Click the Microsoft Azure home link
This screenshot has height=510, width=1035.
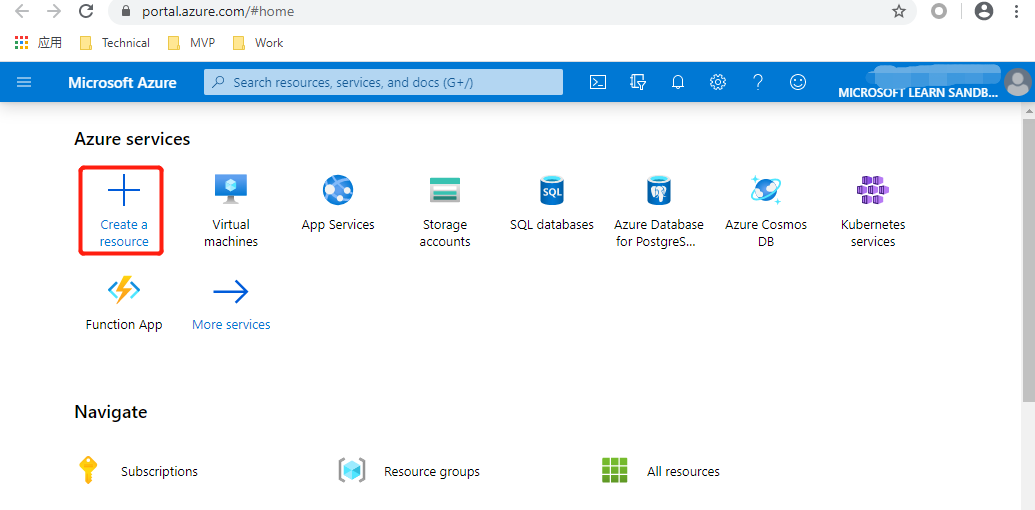click(x=122, y=82)
